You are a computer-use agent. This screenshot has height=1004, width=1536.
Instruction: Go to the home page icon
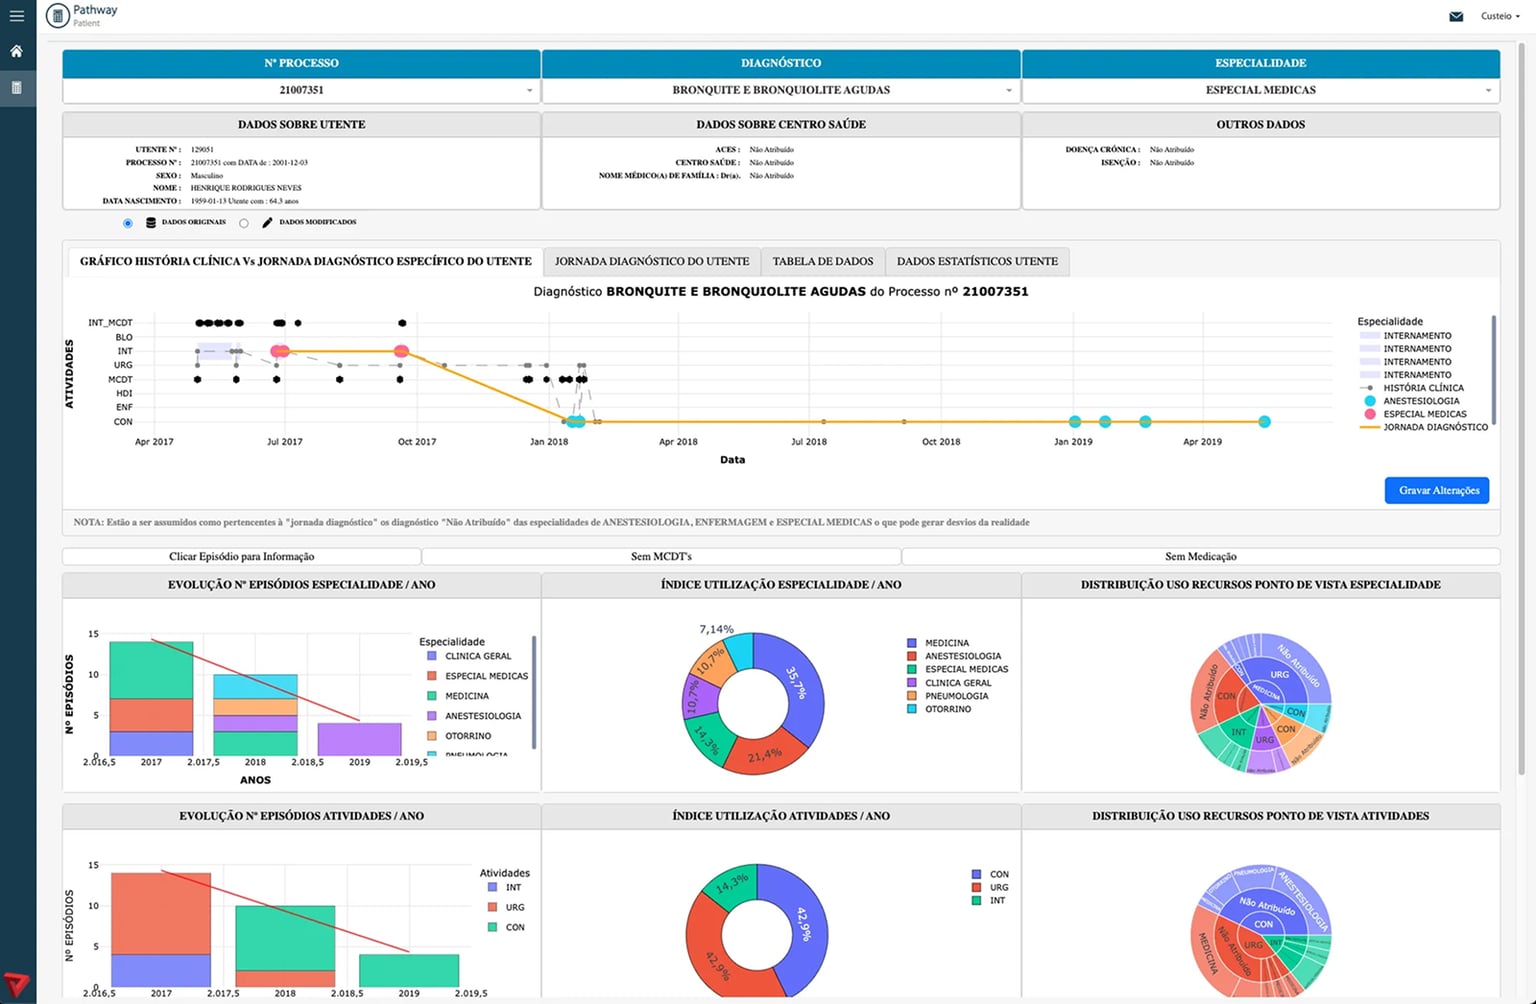[x=16, y=51]
